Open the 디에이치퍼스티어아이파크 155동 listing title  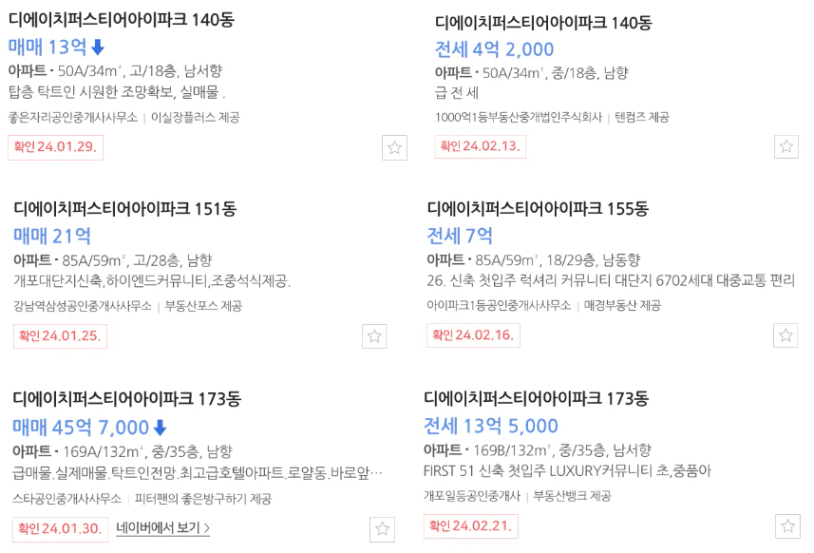538,209
